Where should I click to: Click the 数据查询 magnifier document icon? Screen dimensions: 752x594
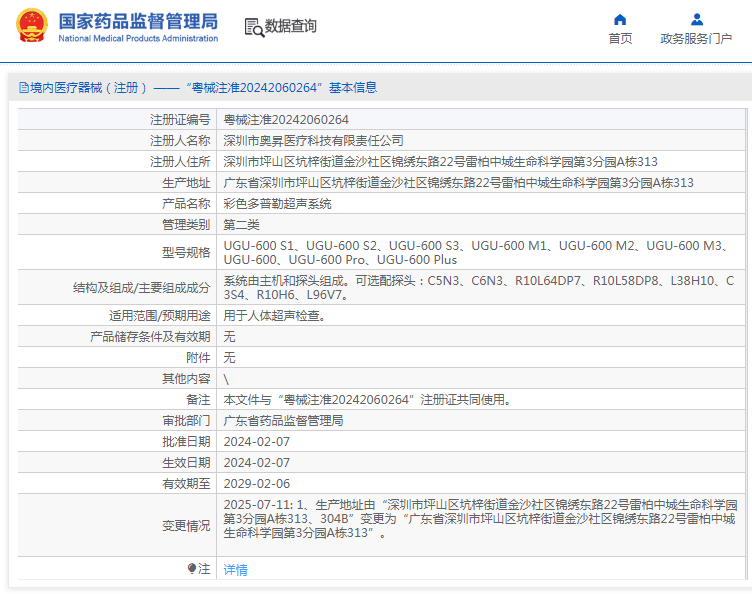coord(254,27)
